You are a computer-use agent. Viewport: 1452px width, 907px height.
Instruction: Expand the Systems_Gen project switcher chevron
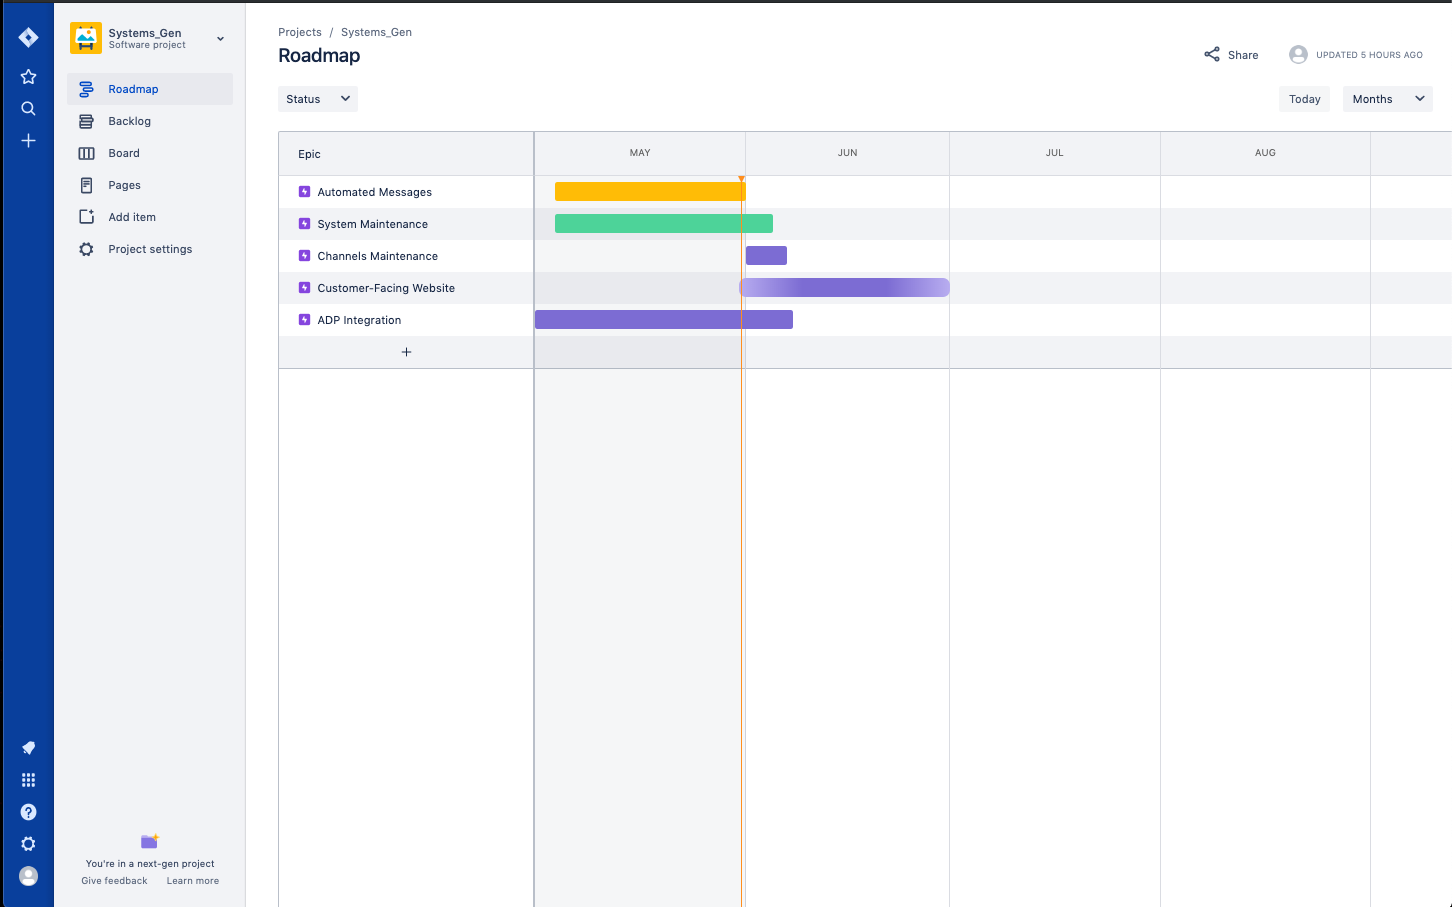(x=221, y=39)
